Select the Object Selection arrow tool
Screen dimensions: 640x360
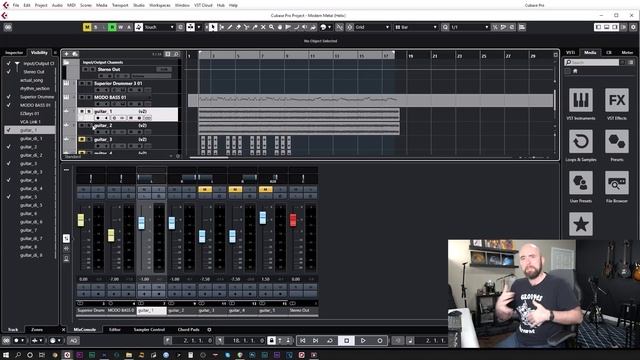[213, 27]
